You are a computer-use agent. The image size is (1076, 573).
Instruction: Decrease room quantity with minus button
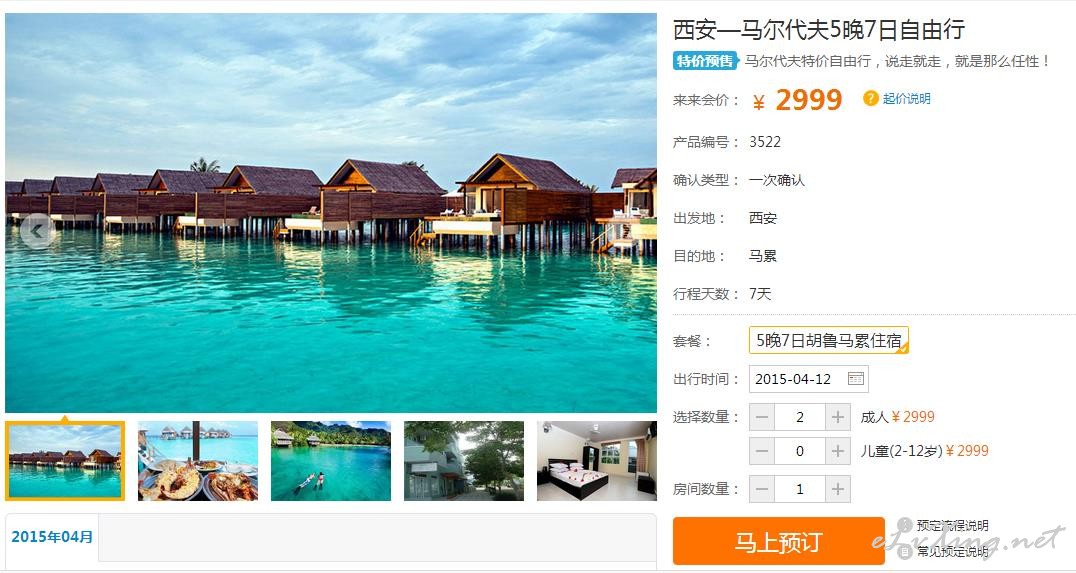[x=762, y=489]
